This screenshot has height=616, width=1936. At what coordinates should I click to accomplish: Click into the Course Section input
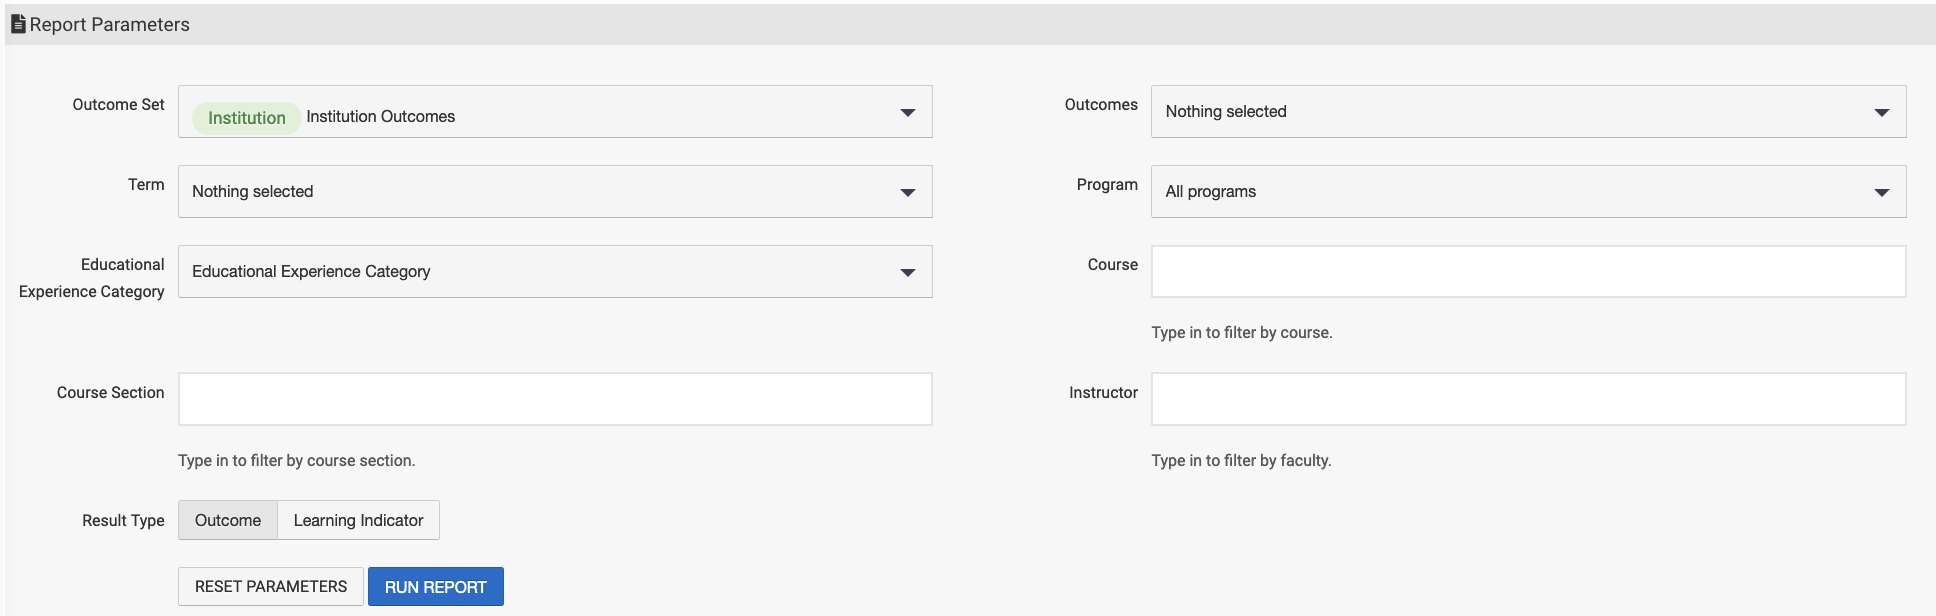tap(555, 400)
